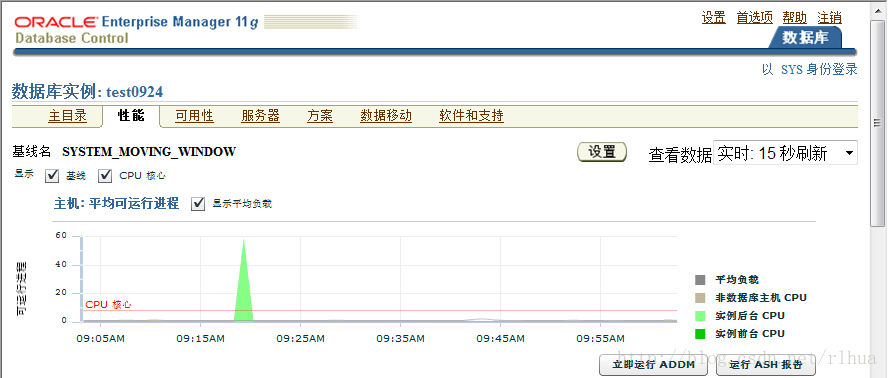The image size is (888, 378).
Task: Click the 以 SYS 身份登录 text
Action: click(x=810, y=70)
